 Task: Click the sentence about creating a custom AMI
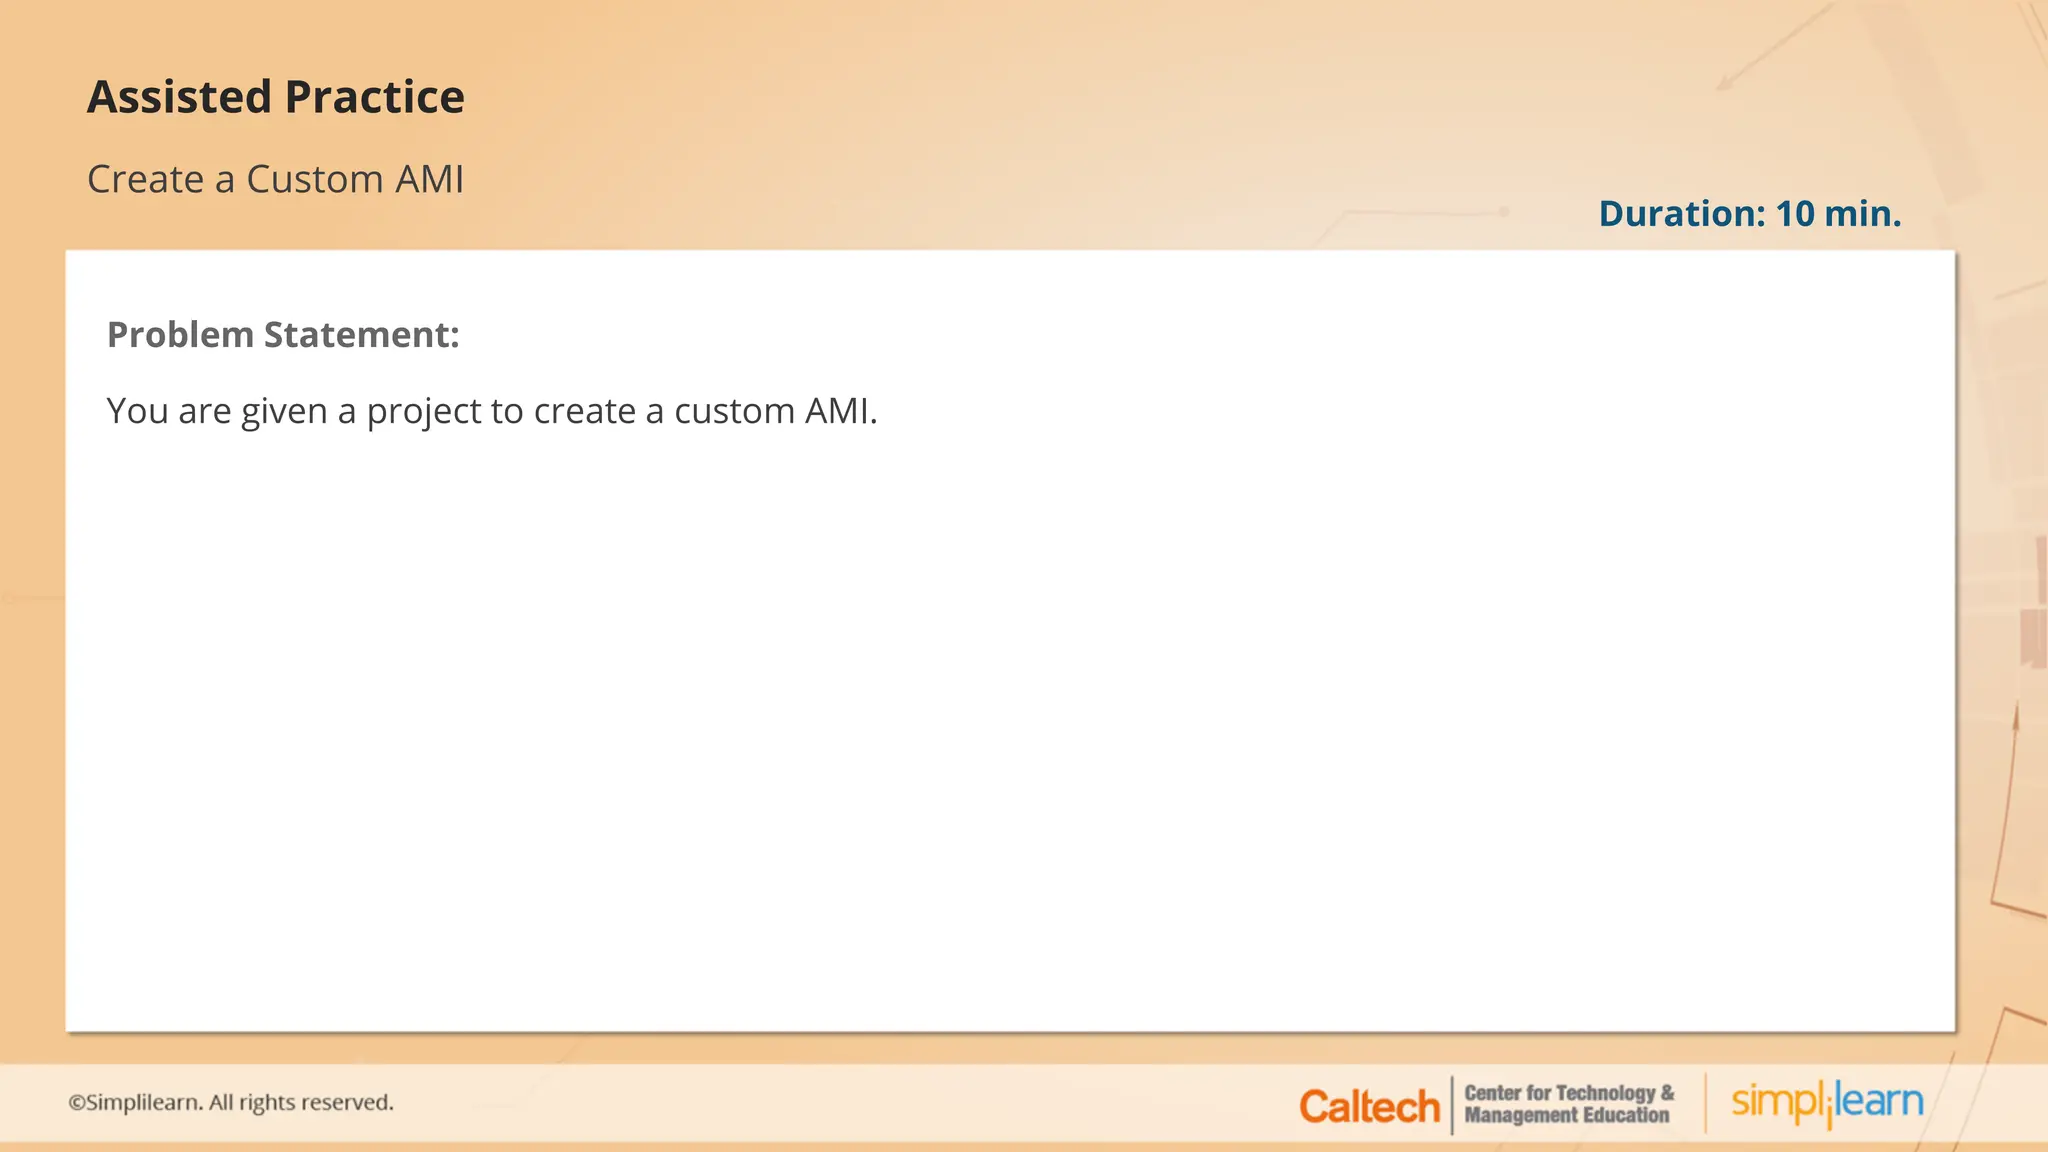pos(492,411)
